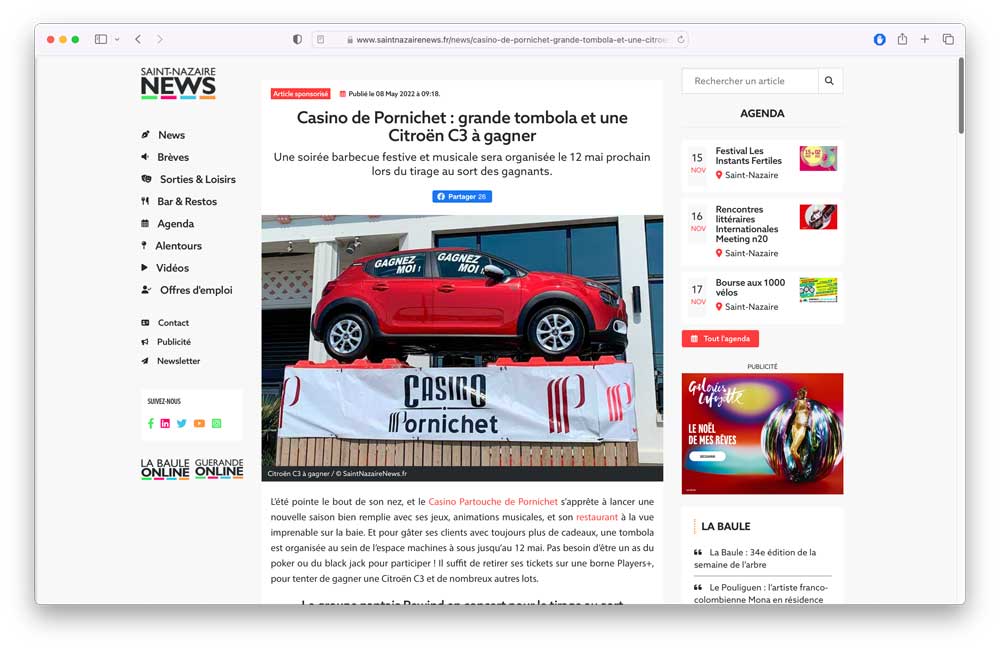Open the LinkedIn social icon
The image size is (1000, 650).
(x=165, y=422)
